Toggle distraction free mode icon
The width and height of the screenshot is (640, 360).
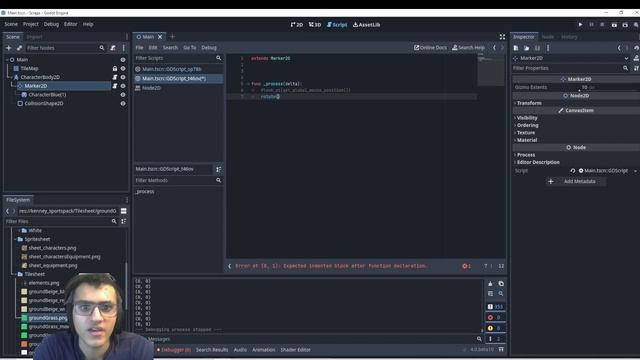[x=502, y=37]
